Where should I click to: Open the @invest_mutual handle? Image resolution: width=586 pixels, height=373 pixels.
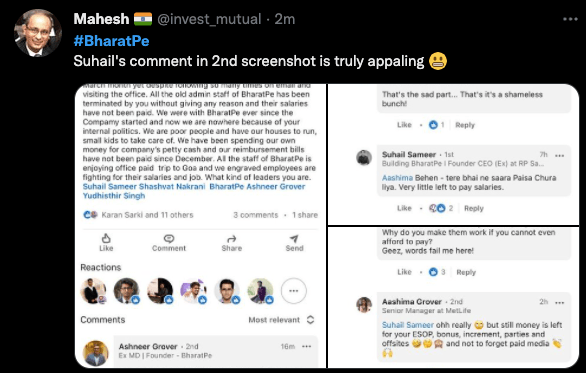[x=209, y=19]
